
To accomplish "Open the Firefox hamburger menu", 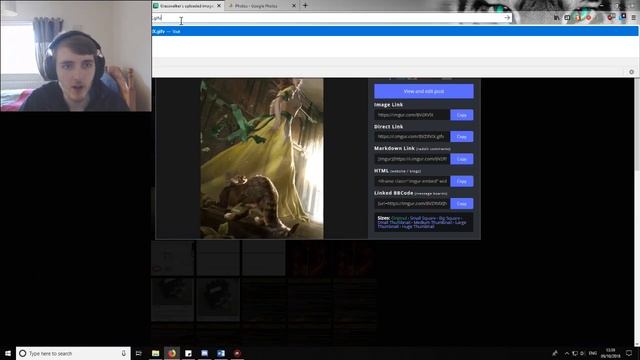I will (x=633, y=18).
